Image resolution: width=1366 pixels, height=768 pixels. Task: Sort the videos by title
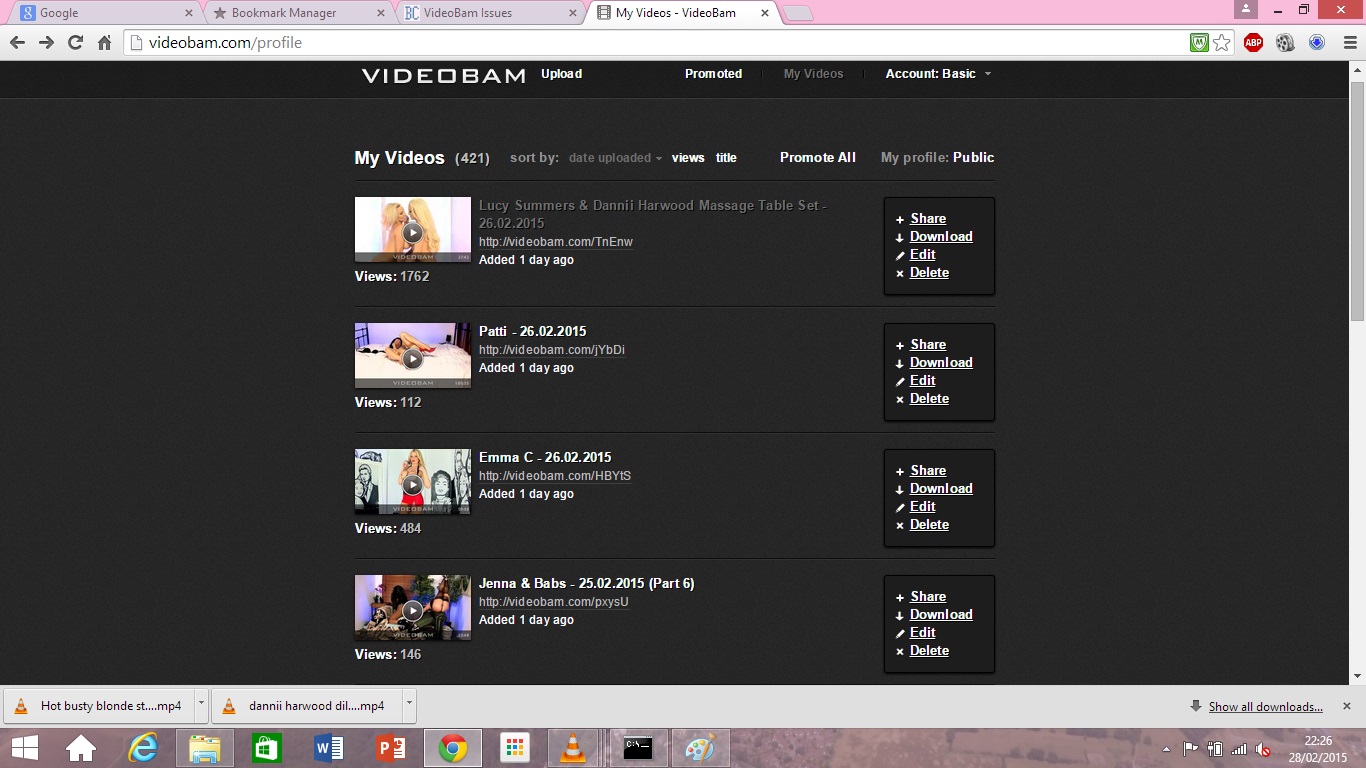coord(726,158)
